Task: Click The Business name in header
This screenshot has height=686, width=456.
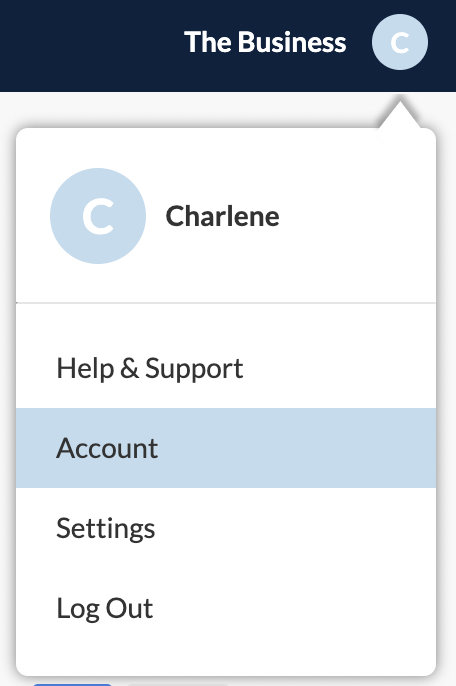Action: click(265, 42)
